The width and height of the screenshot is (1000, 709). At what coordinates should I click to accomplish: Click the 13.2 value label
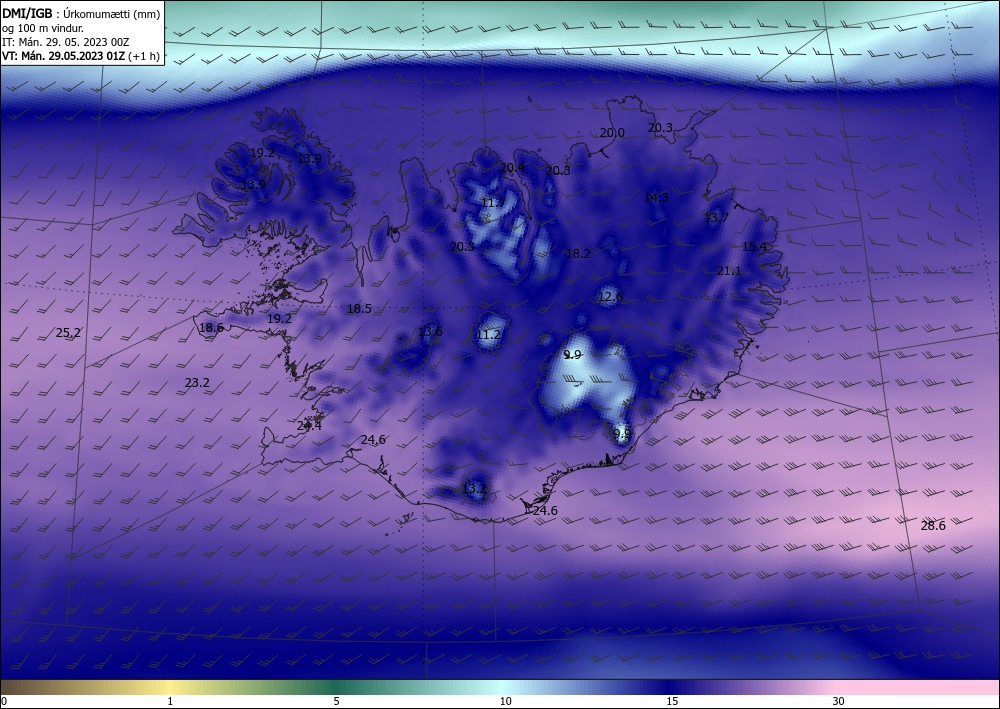(474, 489)
